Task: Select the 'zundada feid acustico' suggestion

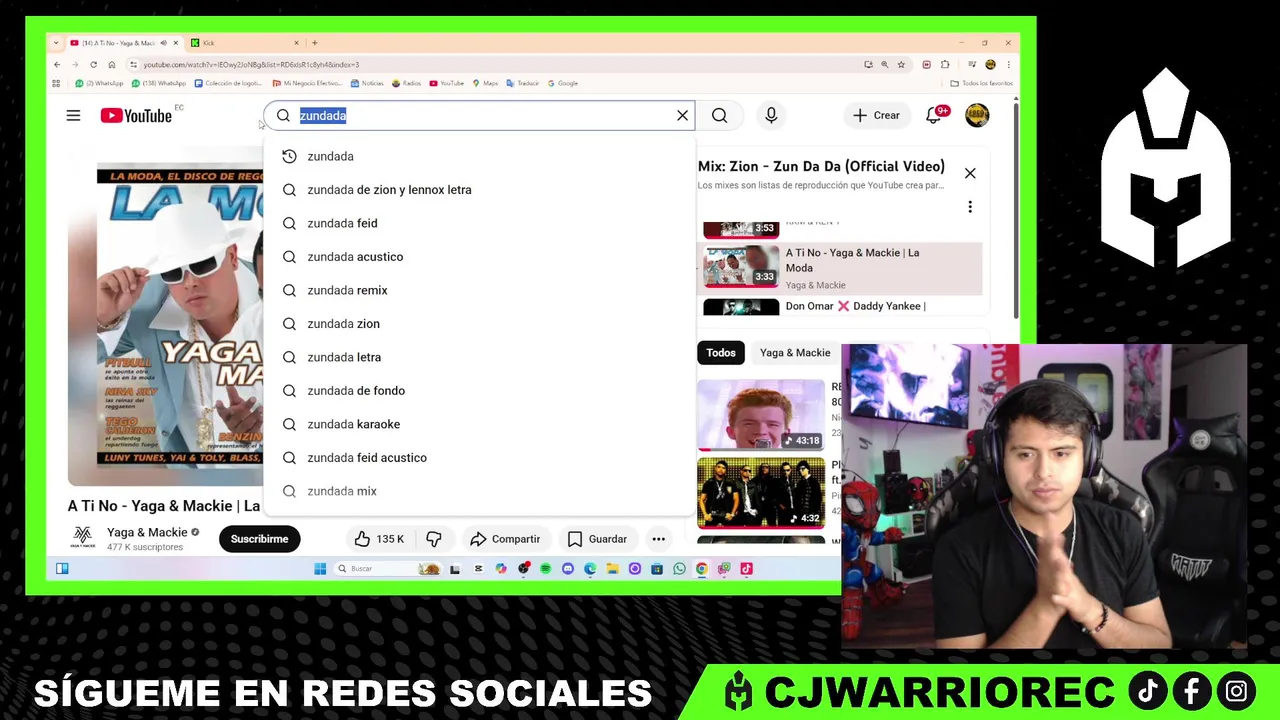Action: point(479,458)
